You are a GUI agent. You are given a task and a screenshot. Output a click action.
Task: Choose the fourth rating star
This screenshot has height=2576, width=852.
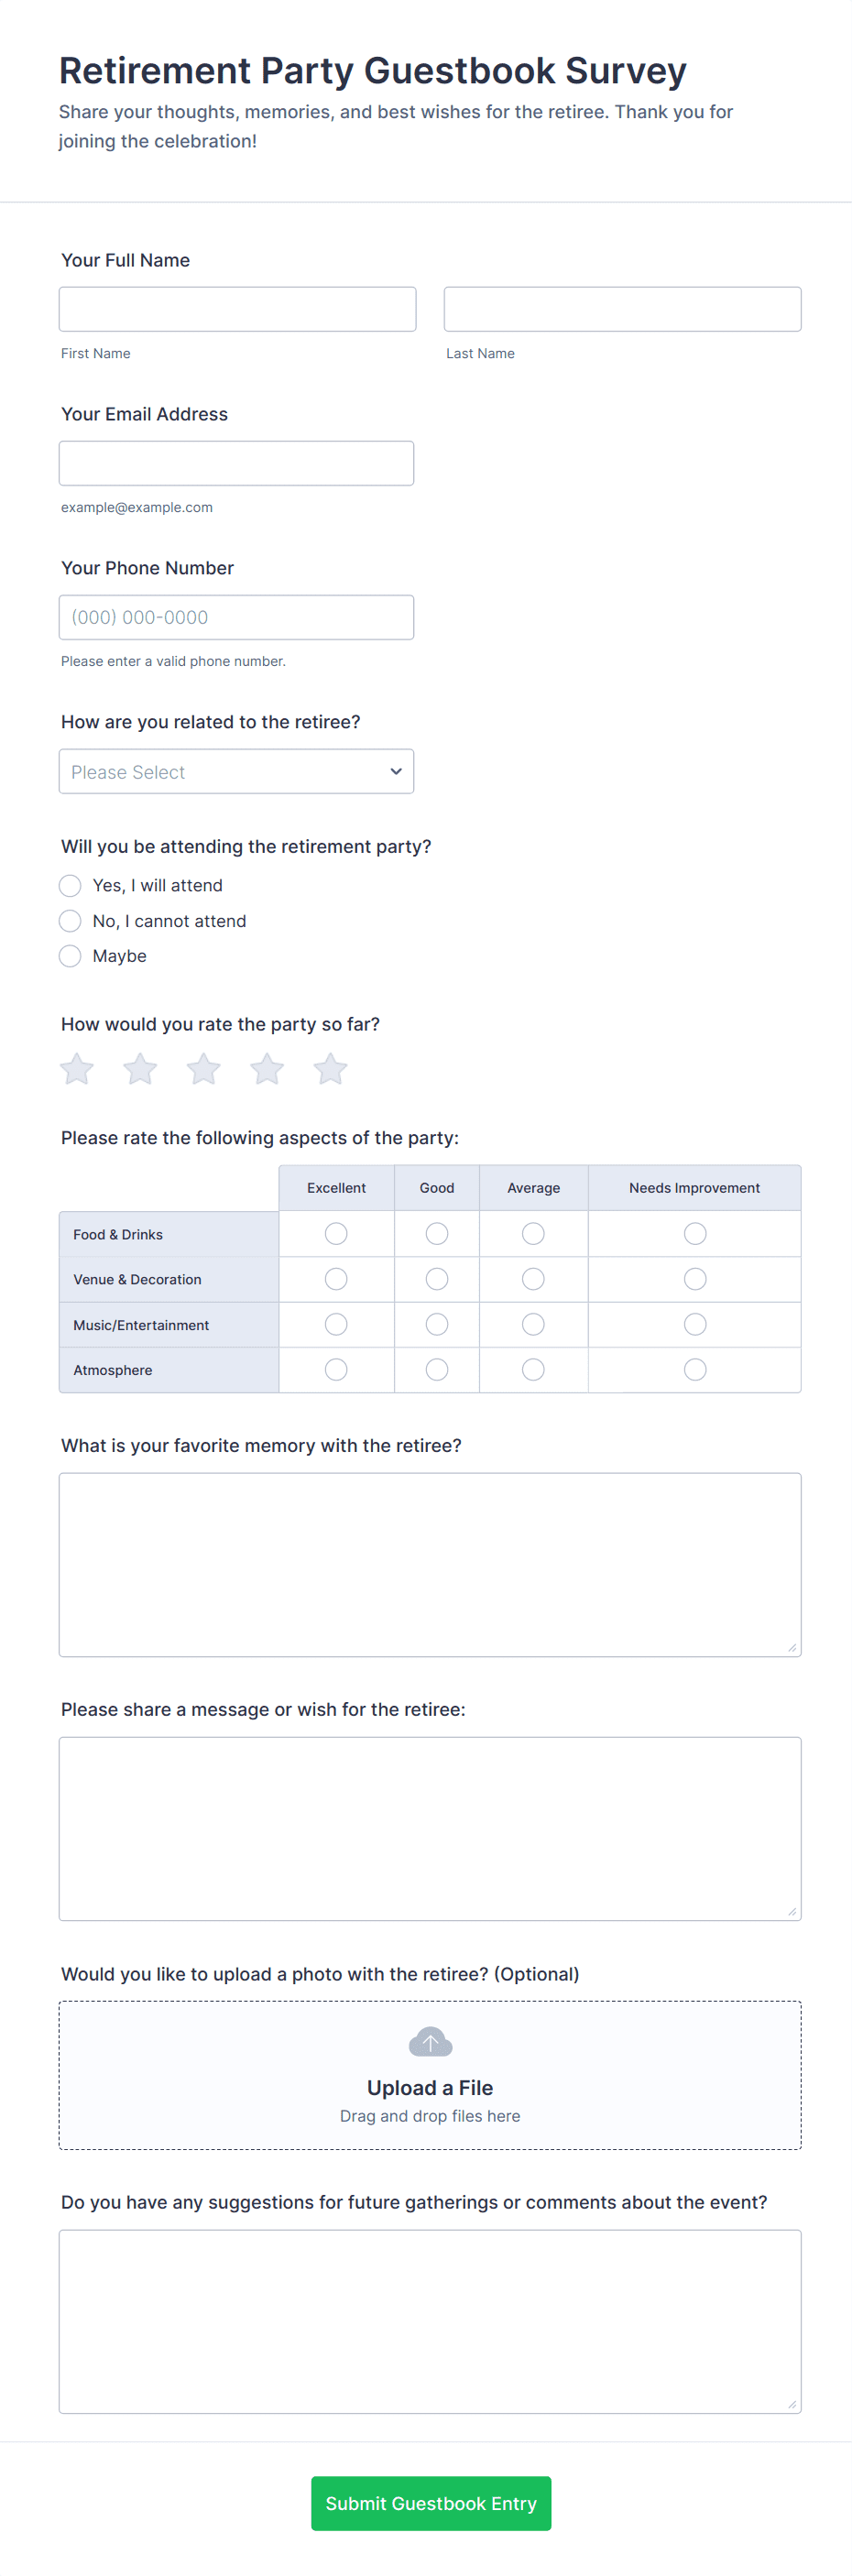pos(267,1069)
